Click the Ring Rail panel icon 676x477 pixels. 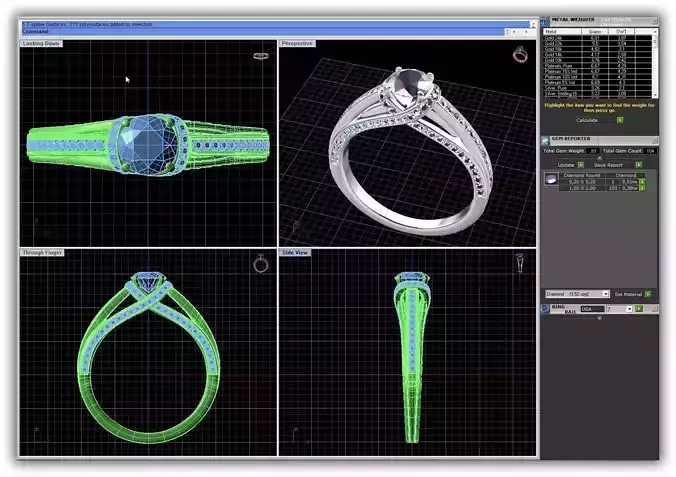(x=545, y=308)
